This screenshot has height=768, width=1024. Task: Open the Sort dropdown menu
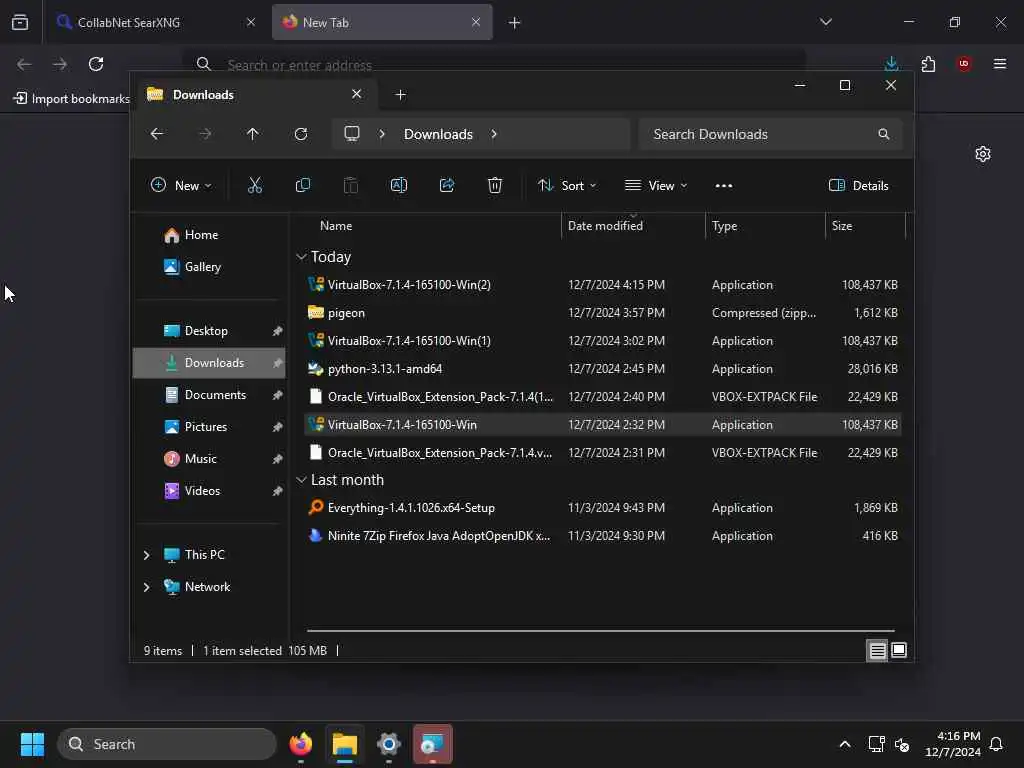pyautogui.click(x=567, y=186)
